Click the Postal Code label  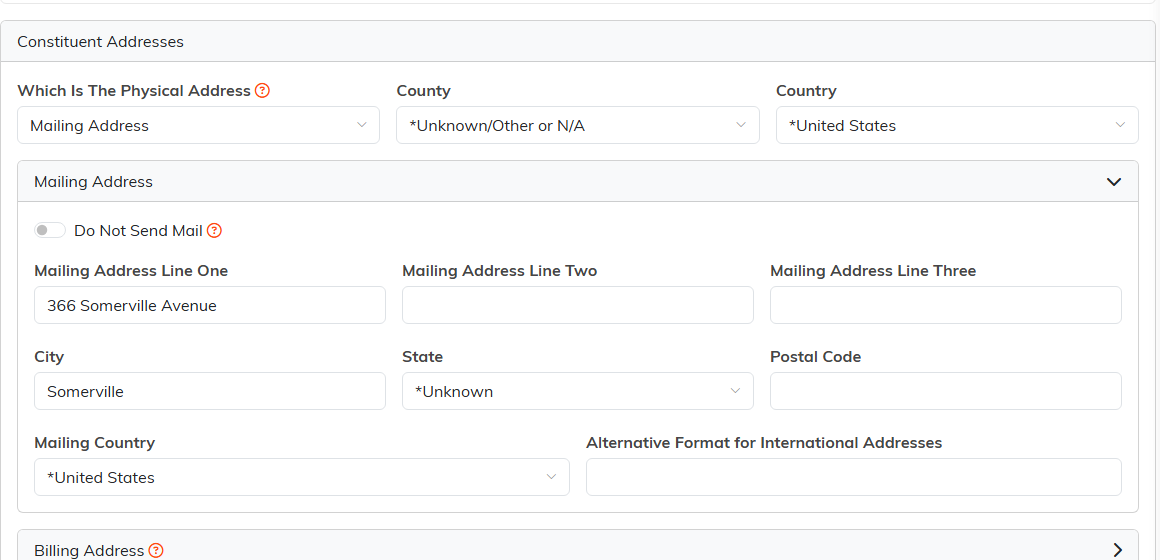click(x=815, y=357)
